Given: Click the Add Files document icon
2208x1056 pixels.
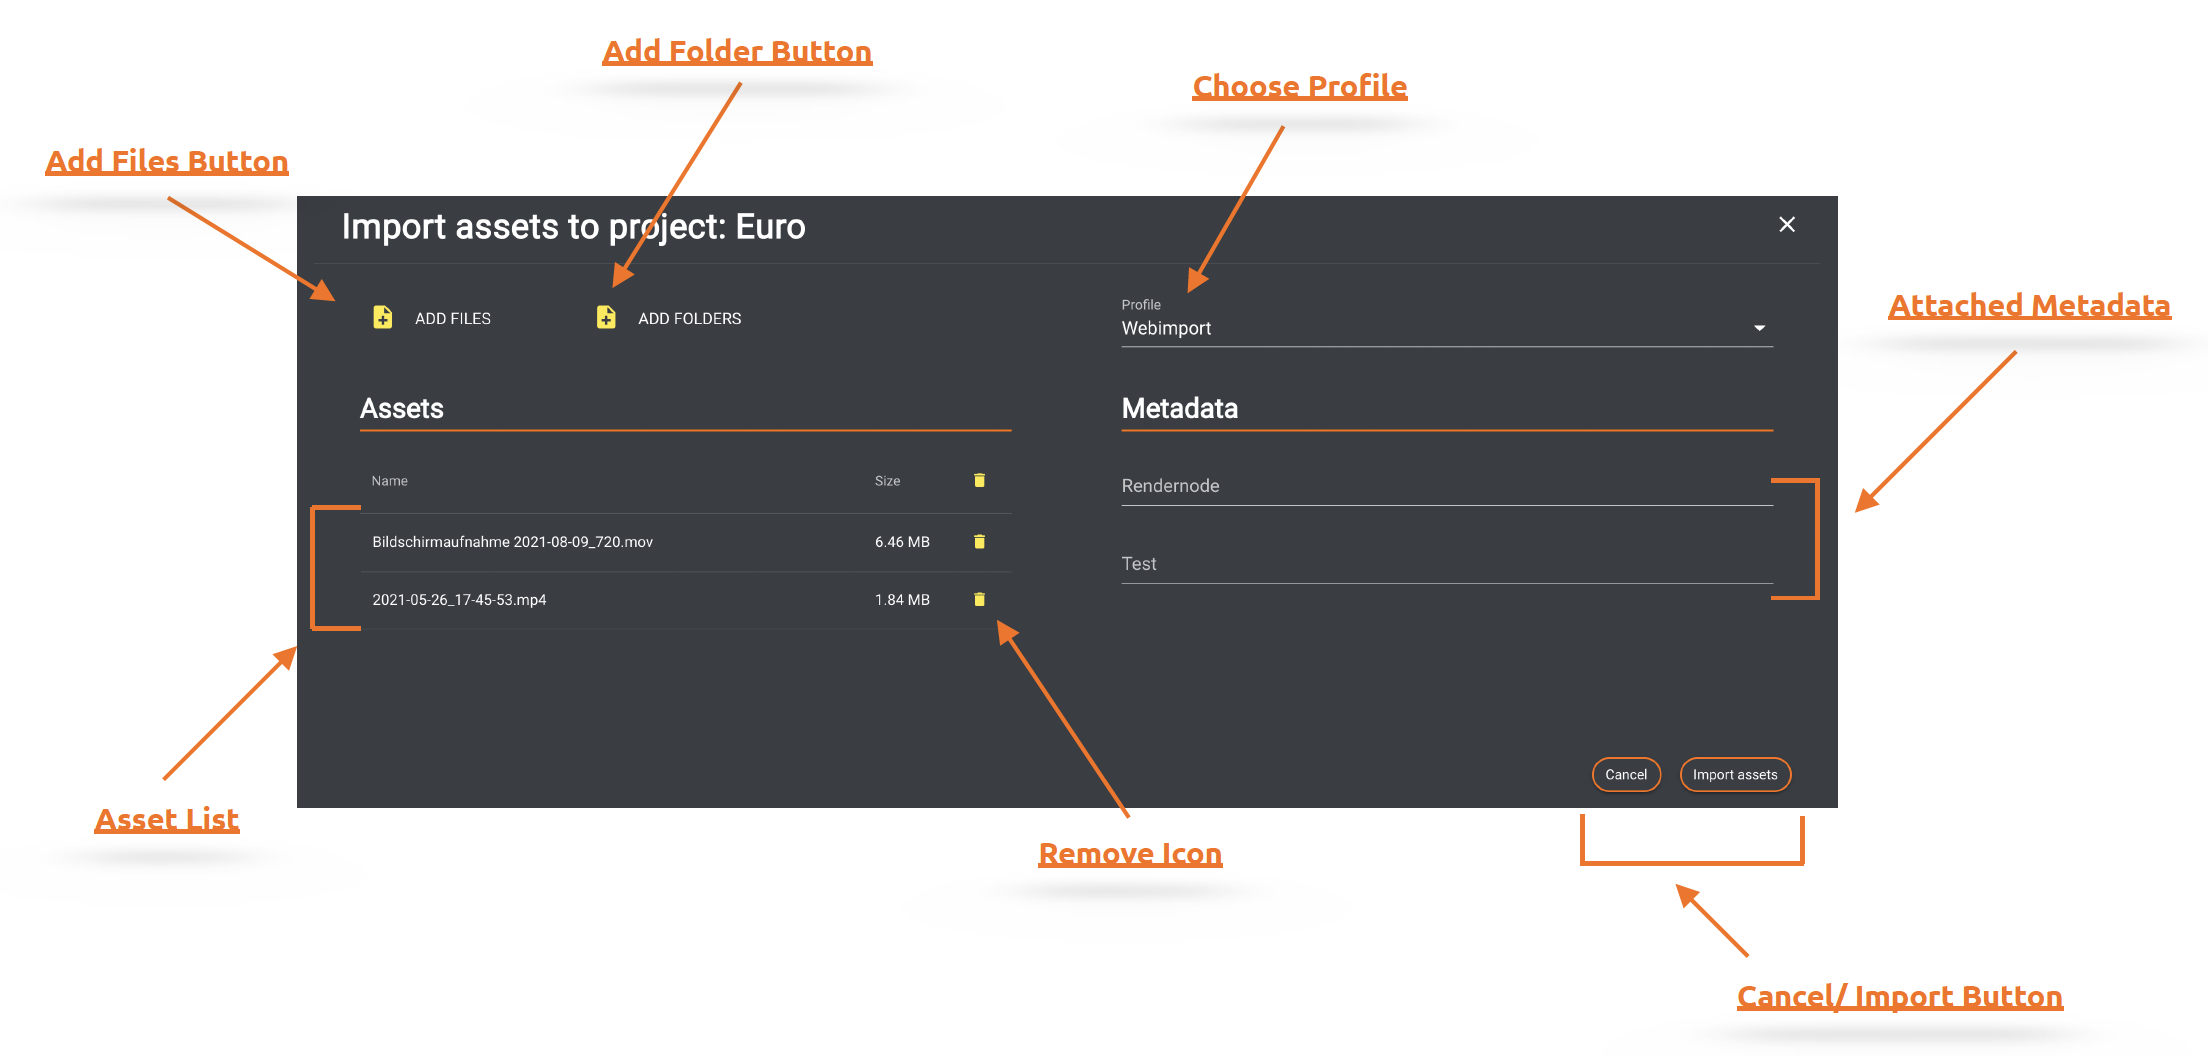Looking at the screenshot, I should point(382,317).
